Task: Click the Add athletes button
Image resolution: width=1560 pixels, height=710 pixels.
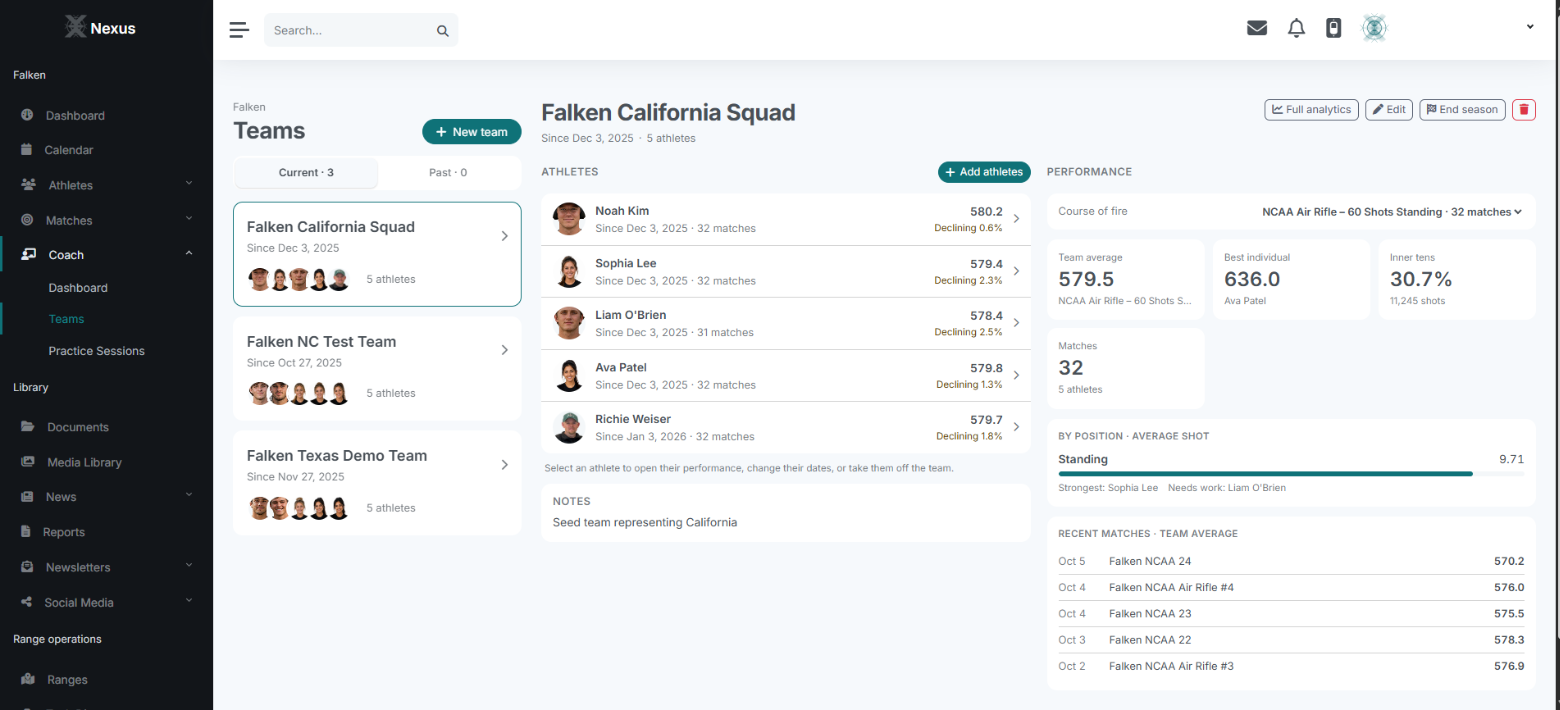Action: click(984, 172)
